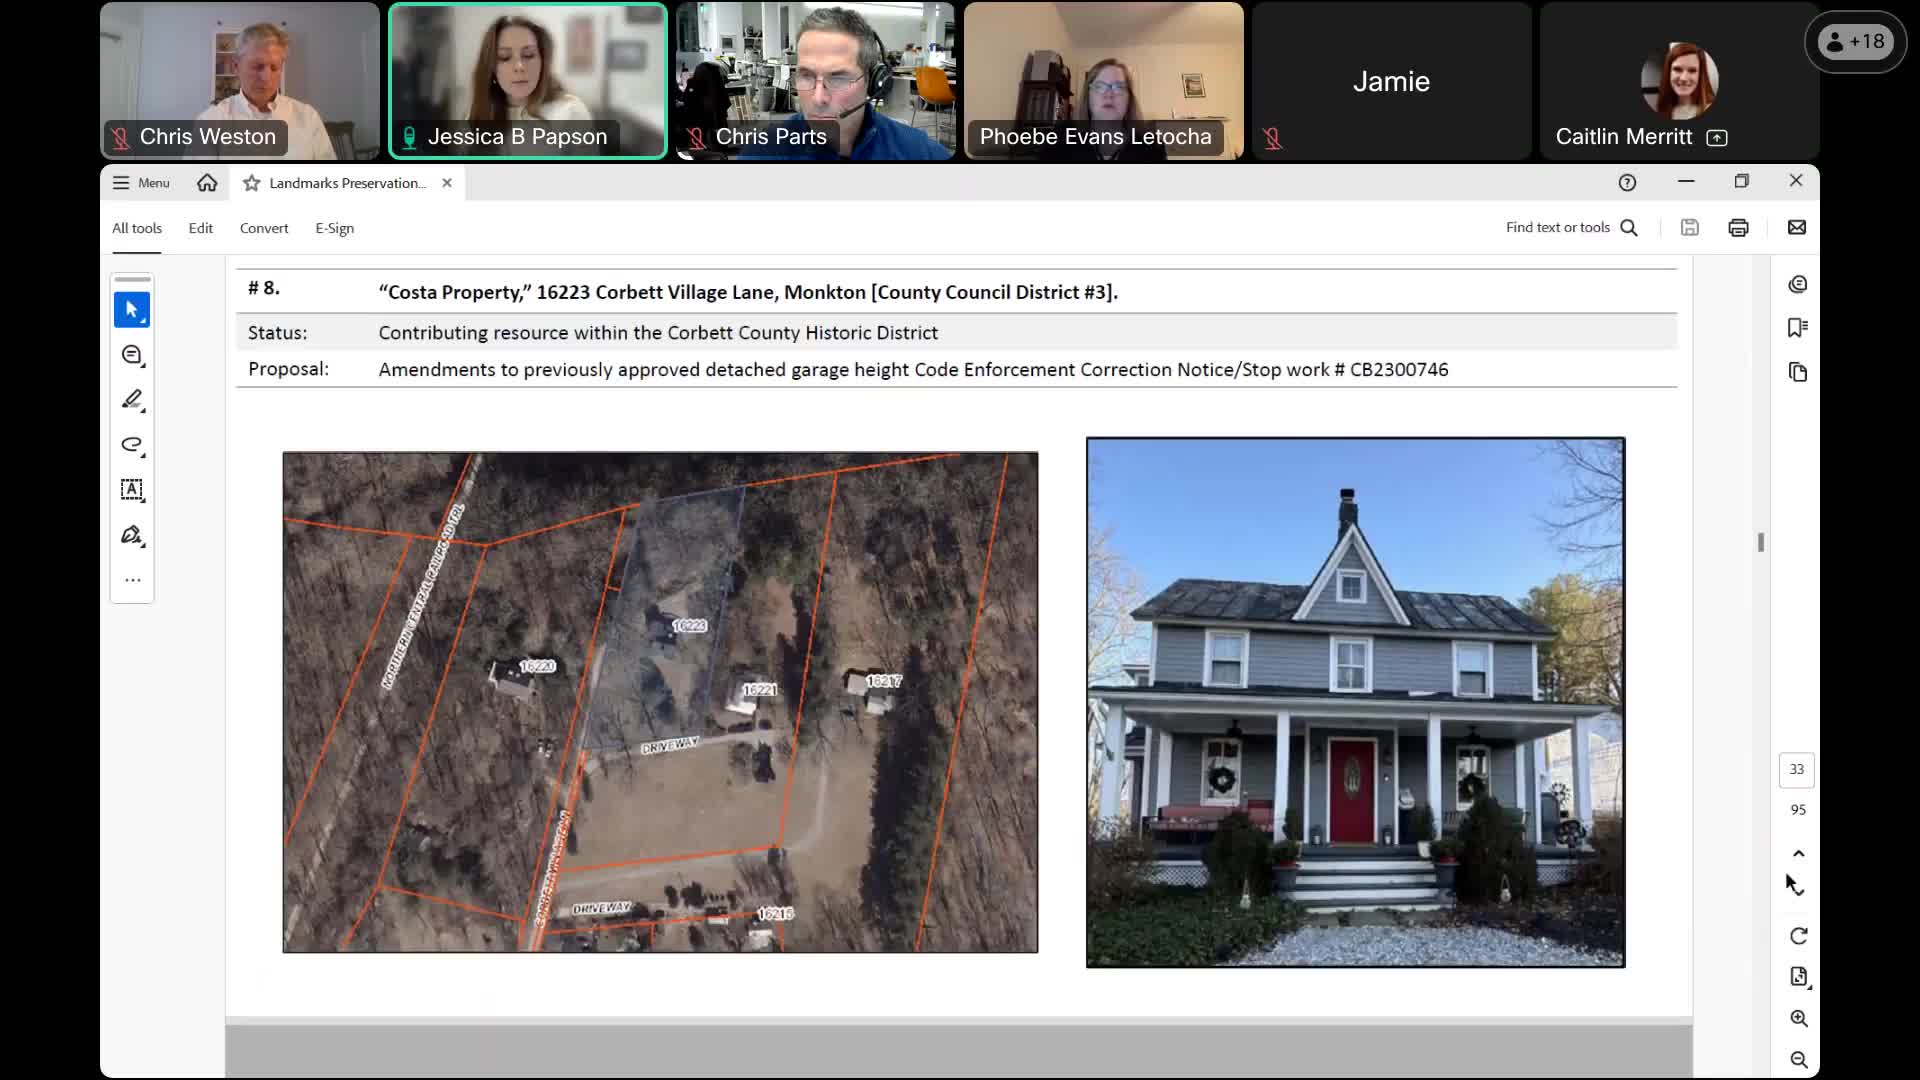Select the highlighter pen tool
Viewport: 1920px width, 1080px height.
pyautogui.click(x=132, y=400)
